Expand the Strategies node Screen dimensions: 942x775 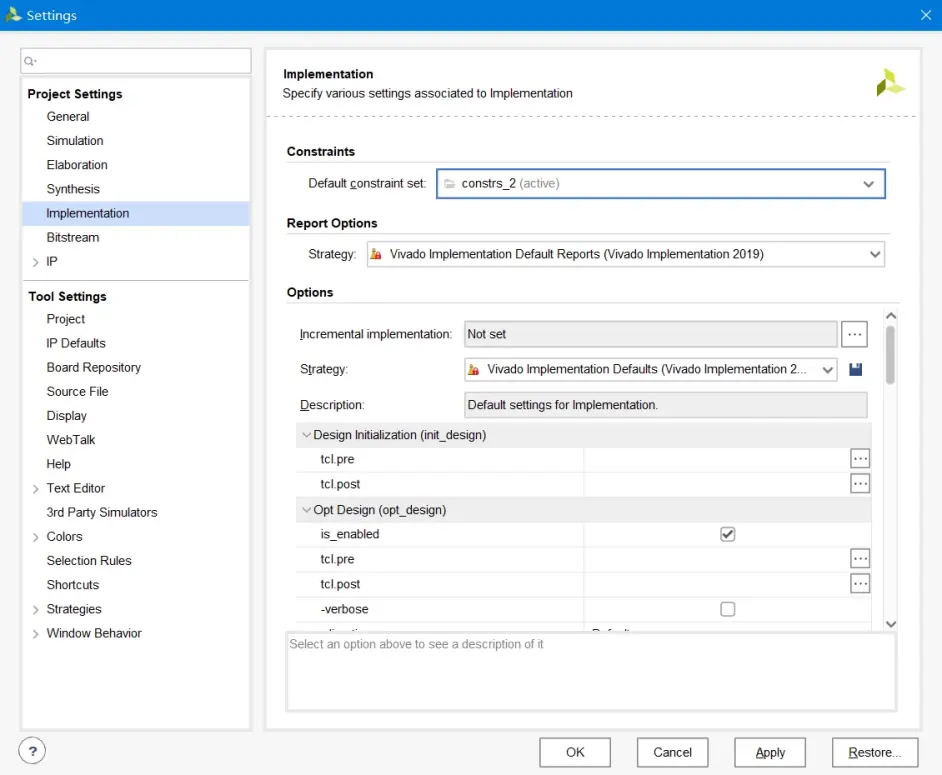35,609
